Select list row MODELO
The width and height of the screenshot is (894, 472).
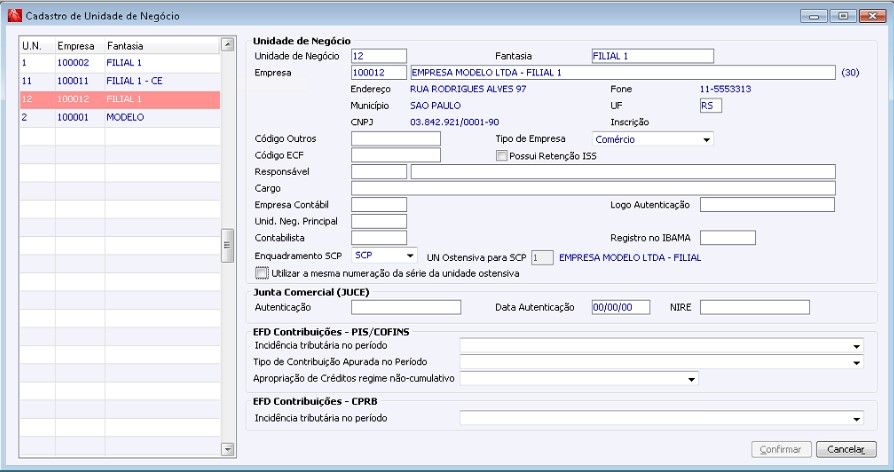pos(120,117)
